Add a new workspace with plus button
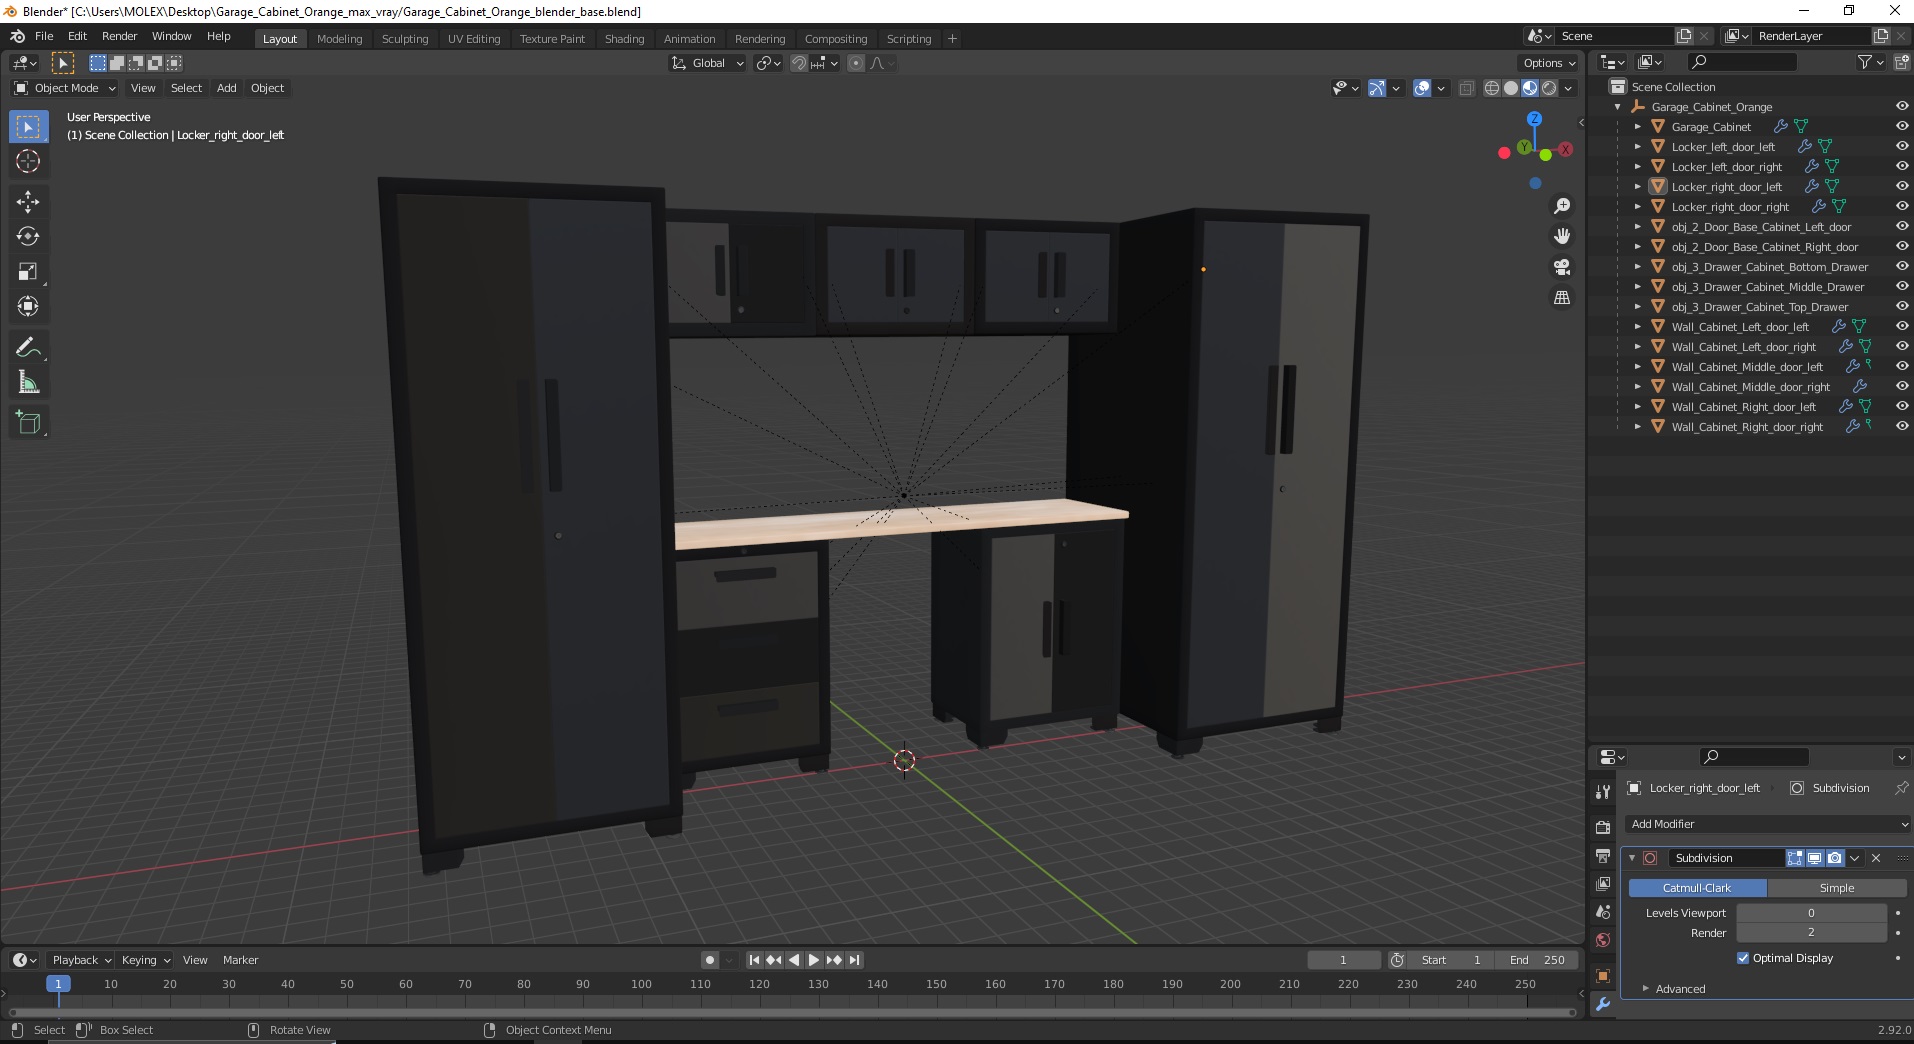 (x=952, y=39)
